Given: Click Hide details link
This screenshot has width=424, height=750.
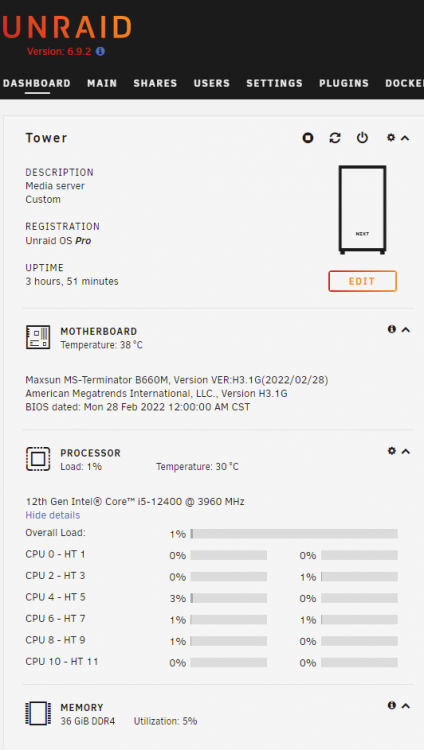Looking at the screenshot, I should tap(53, 515).
